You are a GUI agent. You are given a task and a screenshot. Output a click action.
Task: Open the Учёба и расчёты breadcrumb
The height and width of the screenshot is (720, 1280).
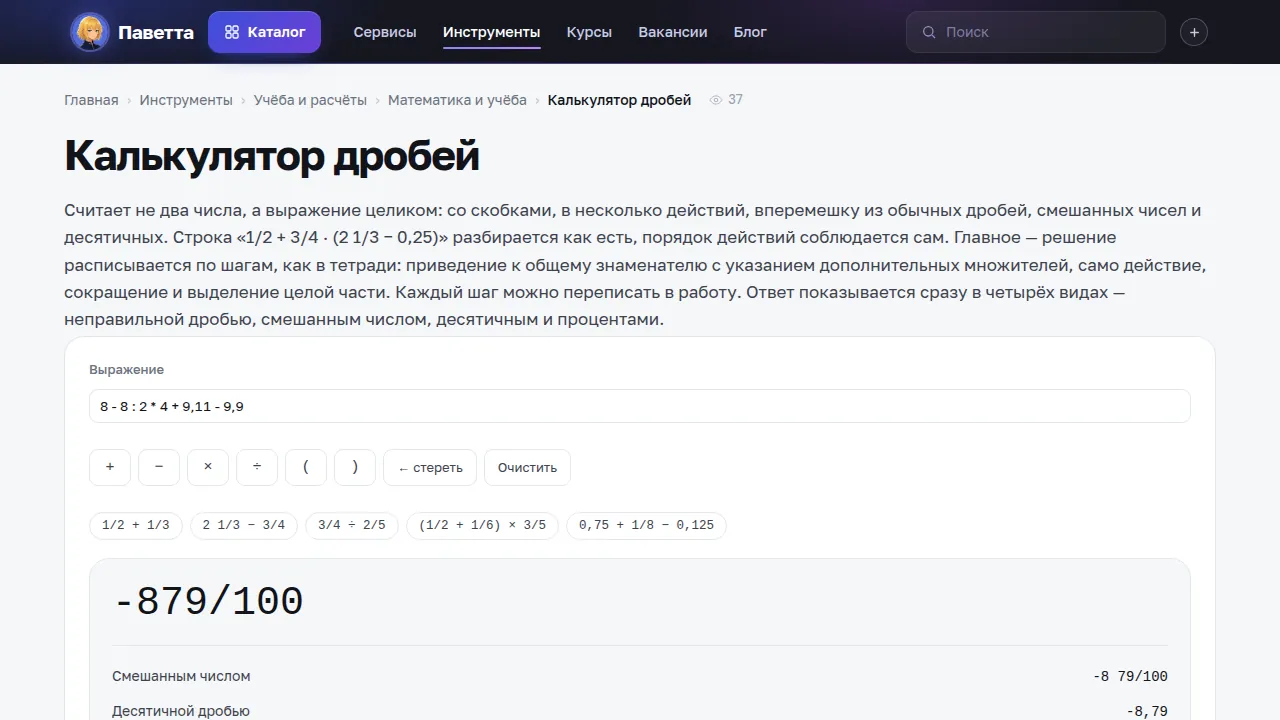tap(310, 100)
